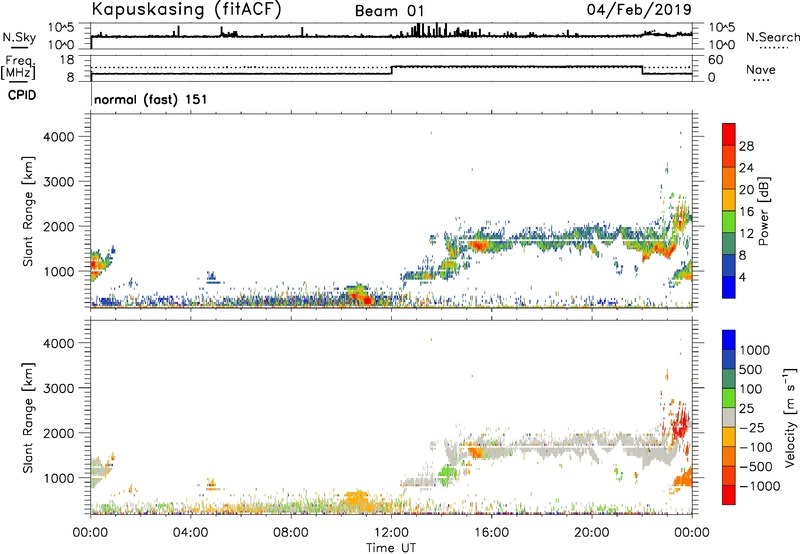Click the 'Freq. [MHz]' axis label
This screenshot has height=554, width=800.
pyautogui.click(x=19, y=67)
